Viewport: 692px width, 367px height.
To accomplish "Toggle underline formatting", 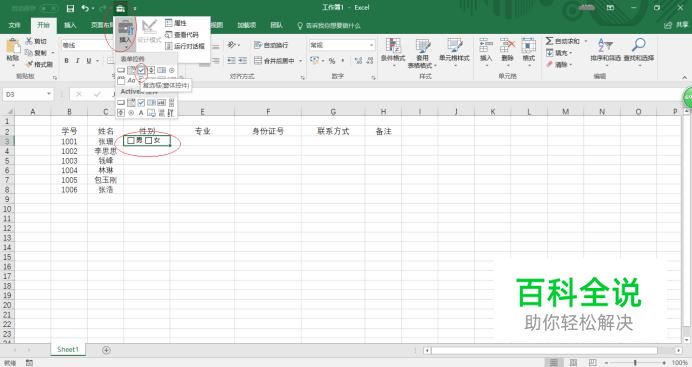I will [89, 60].
